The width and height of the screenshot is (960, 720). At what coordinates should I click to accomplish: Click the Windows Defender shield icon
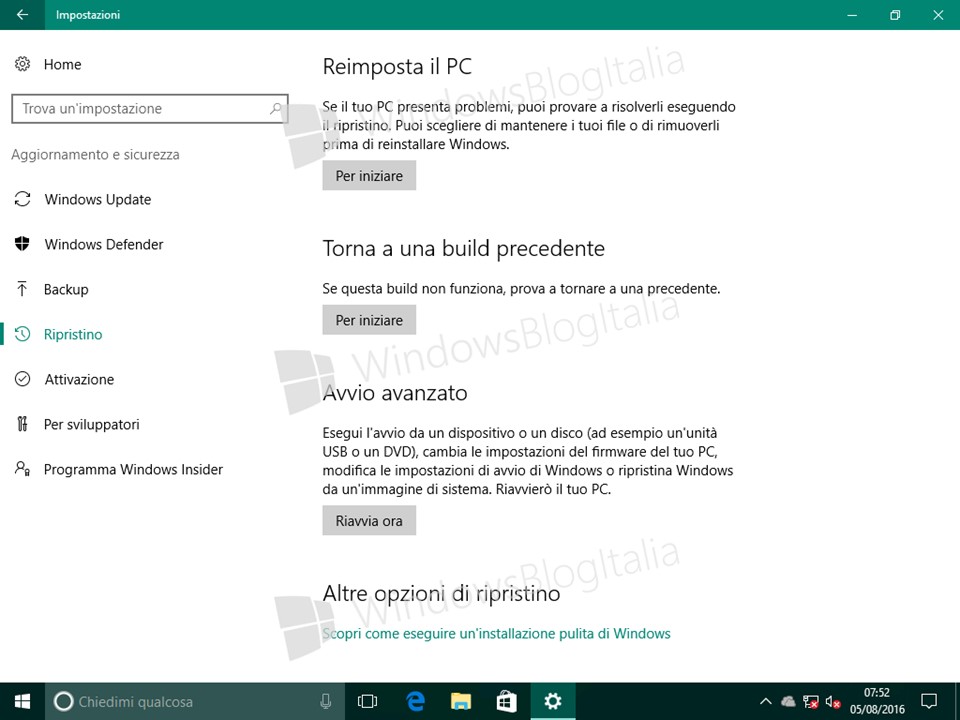[x=22, y=244]
